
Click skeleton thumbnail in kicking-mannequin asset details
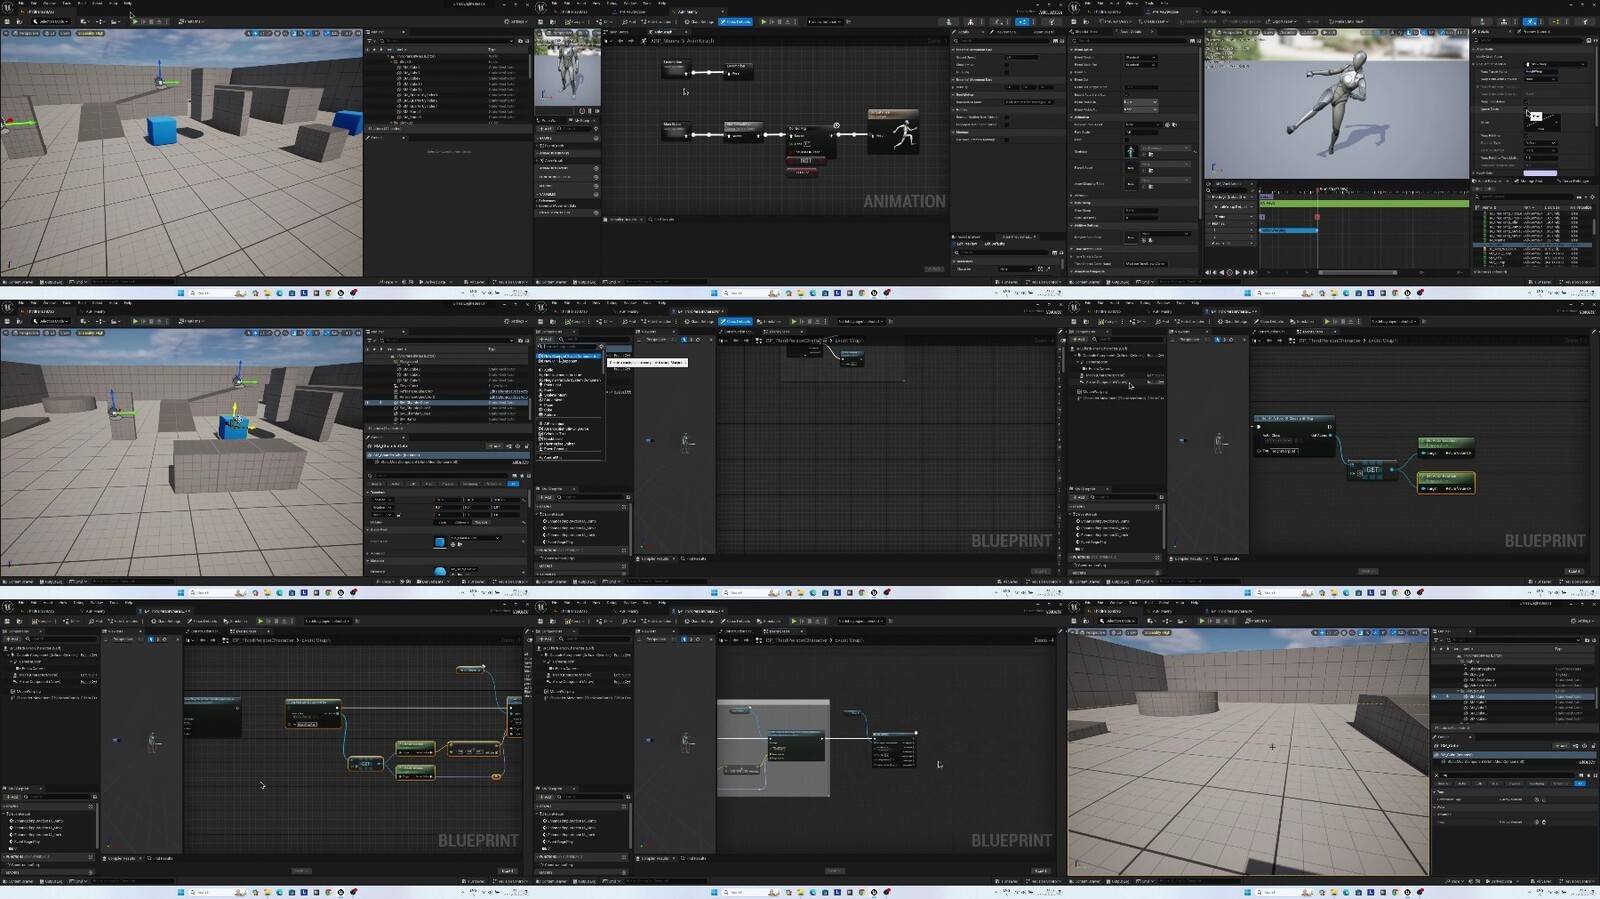[x=1131, y=151]
